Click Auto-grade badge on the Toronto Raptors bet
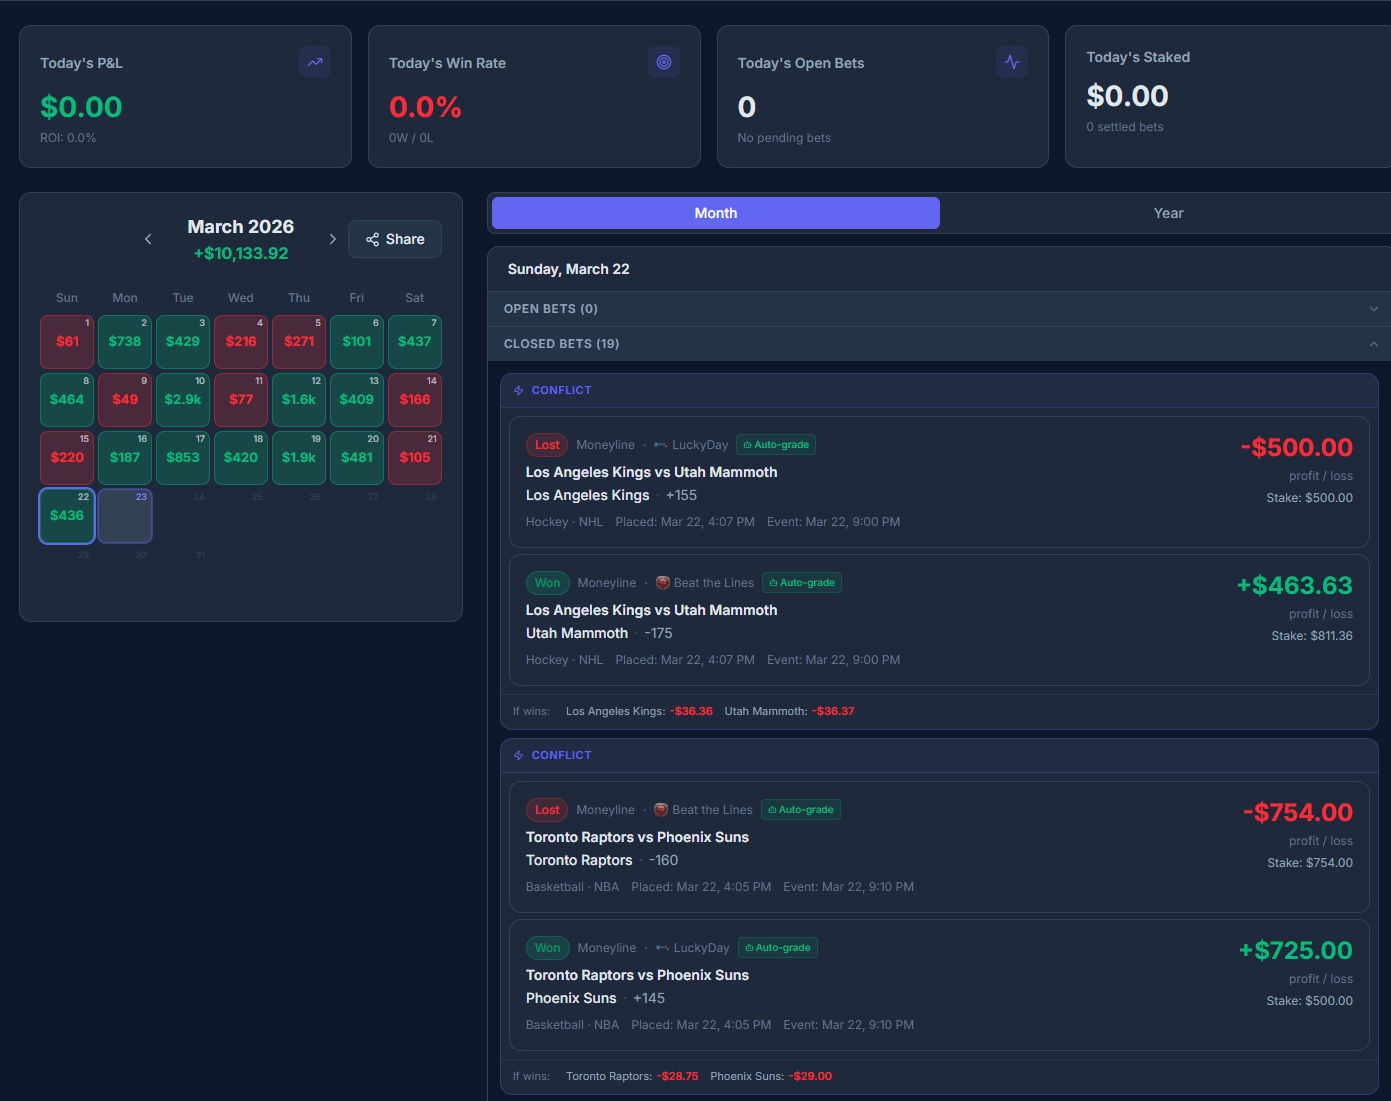 801,810
